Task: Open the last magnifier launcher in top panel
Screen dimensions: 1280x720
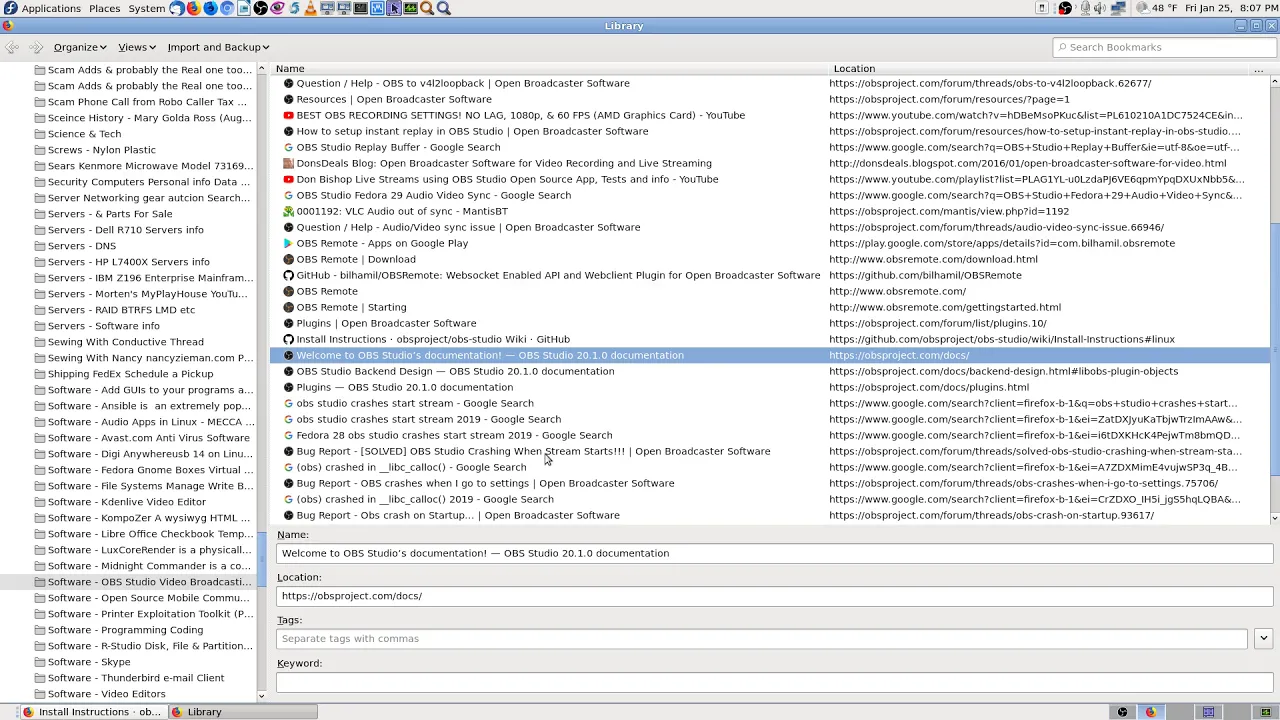Action: 443,8
